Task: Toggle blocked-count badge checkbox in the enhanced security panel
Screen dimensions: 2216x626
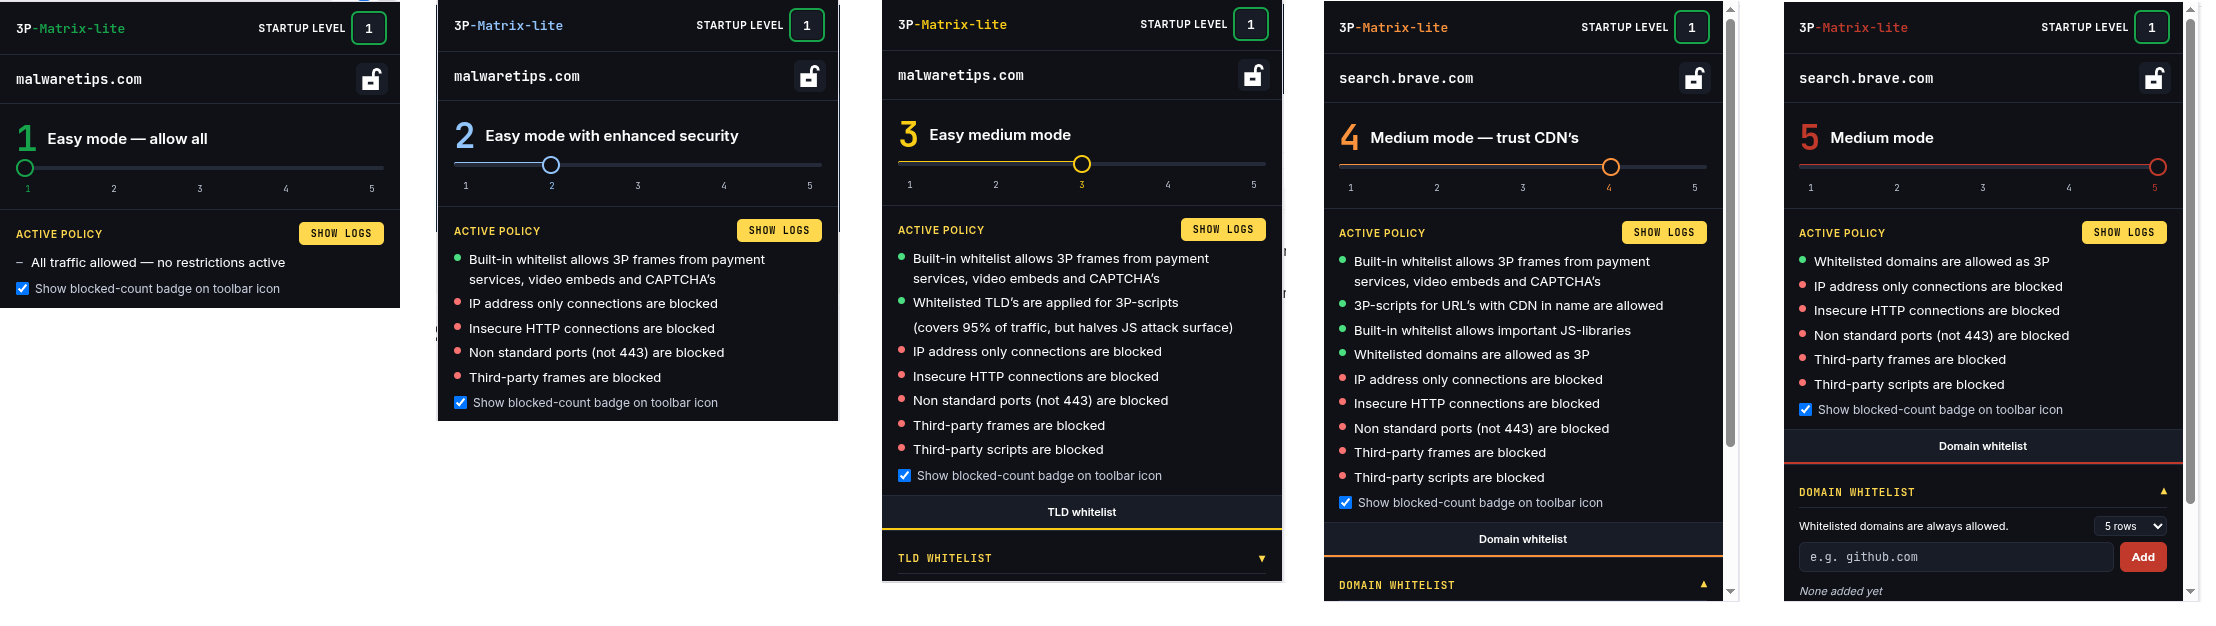Action: tap(460, 402)
